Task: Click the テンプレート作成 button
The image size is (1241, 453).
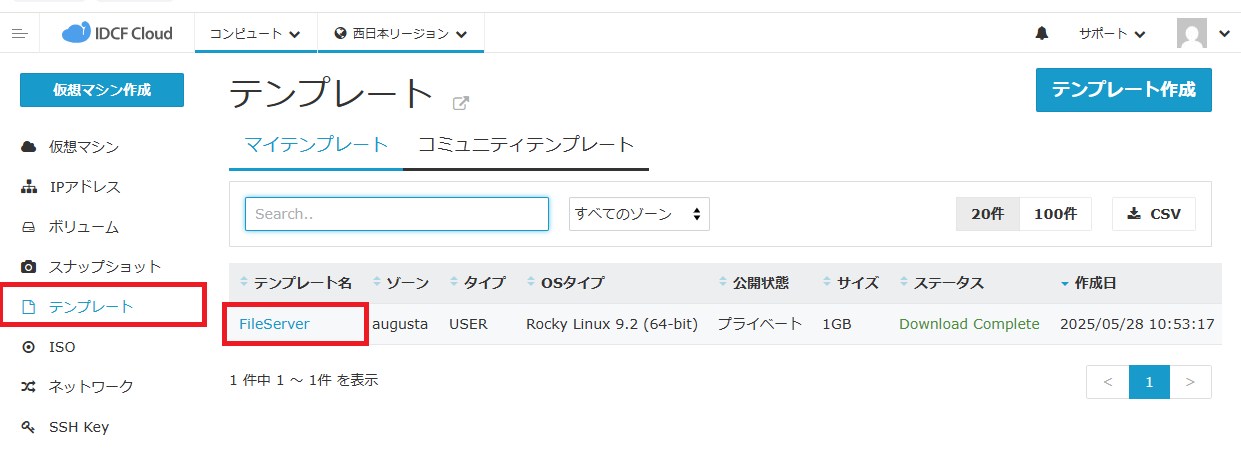Action: [x=1123, y=90]
